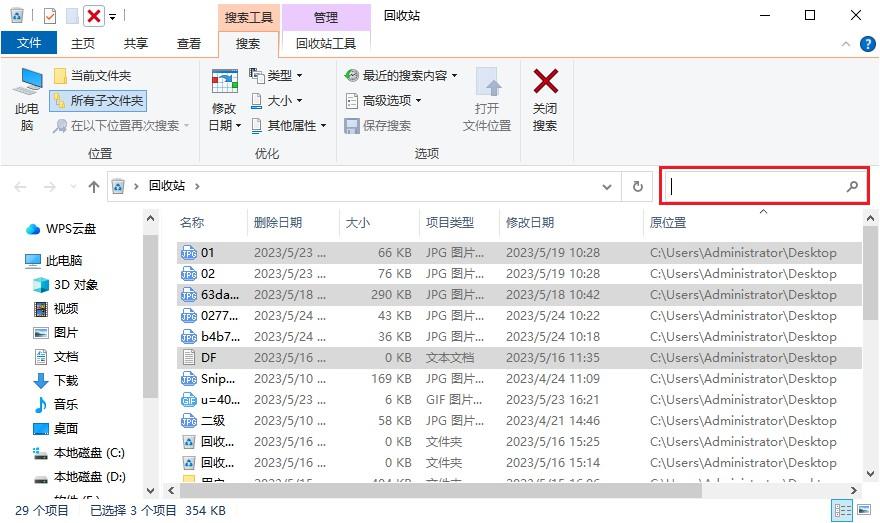Select the 63da... JPG file
This screenshot has width=880, height=523.
click(519, 295)
